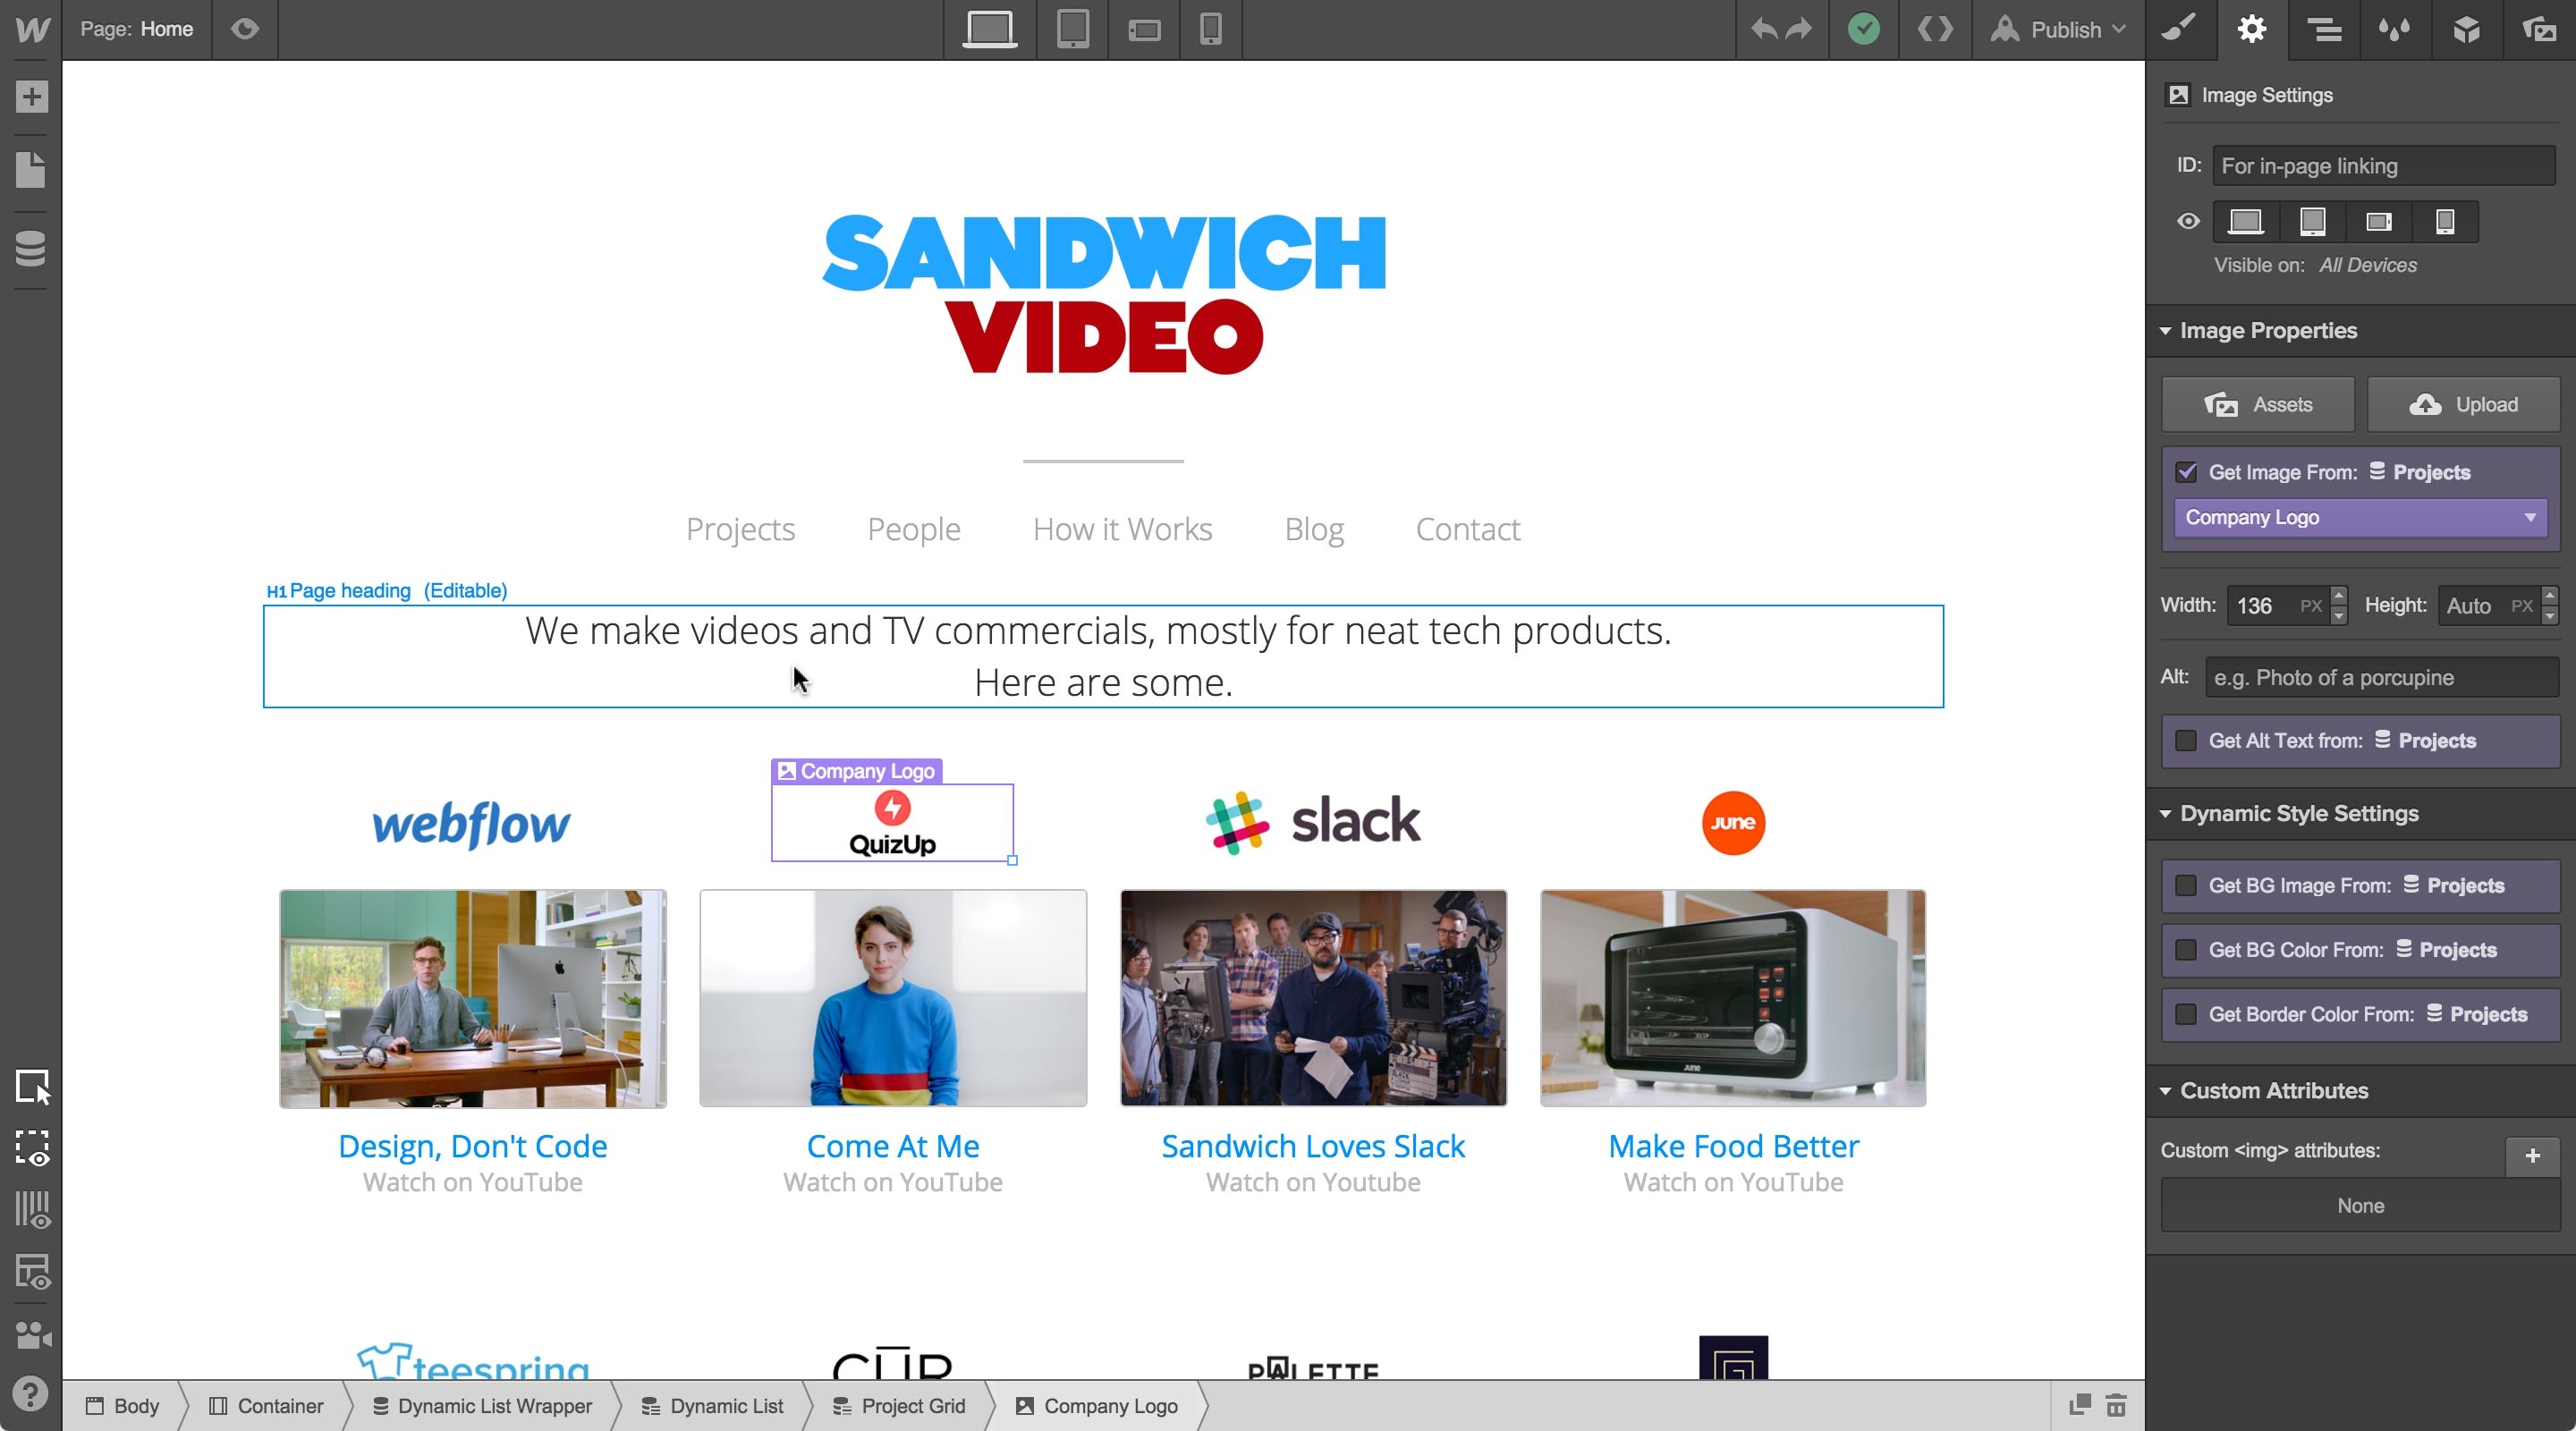Open the Company Logo field dropdown
The height and width of the screenshot is (1431, 2576).
pyautogui.click(x=2360, y=518)
